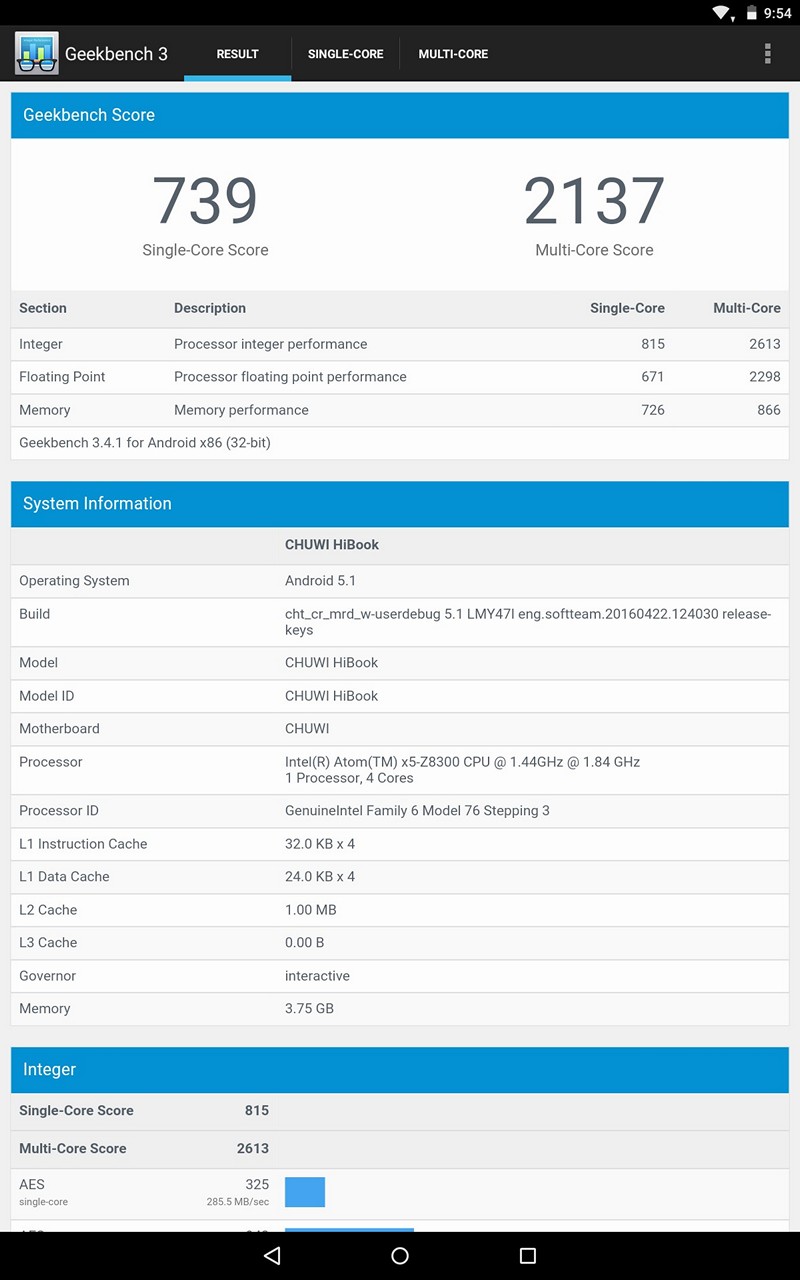Tap the Integer Single-Core Score row

(400, 1111)
